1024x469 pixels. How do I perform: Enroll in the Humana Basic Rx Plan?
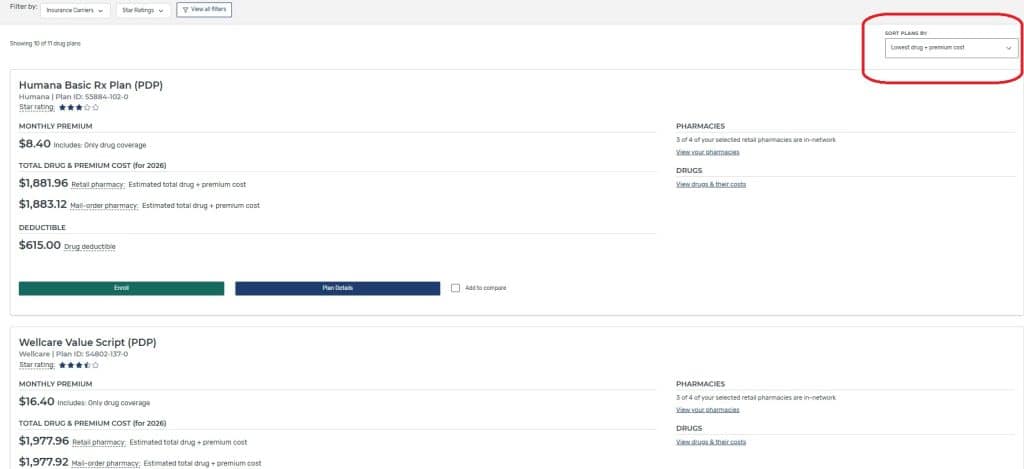121,288
